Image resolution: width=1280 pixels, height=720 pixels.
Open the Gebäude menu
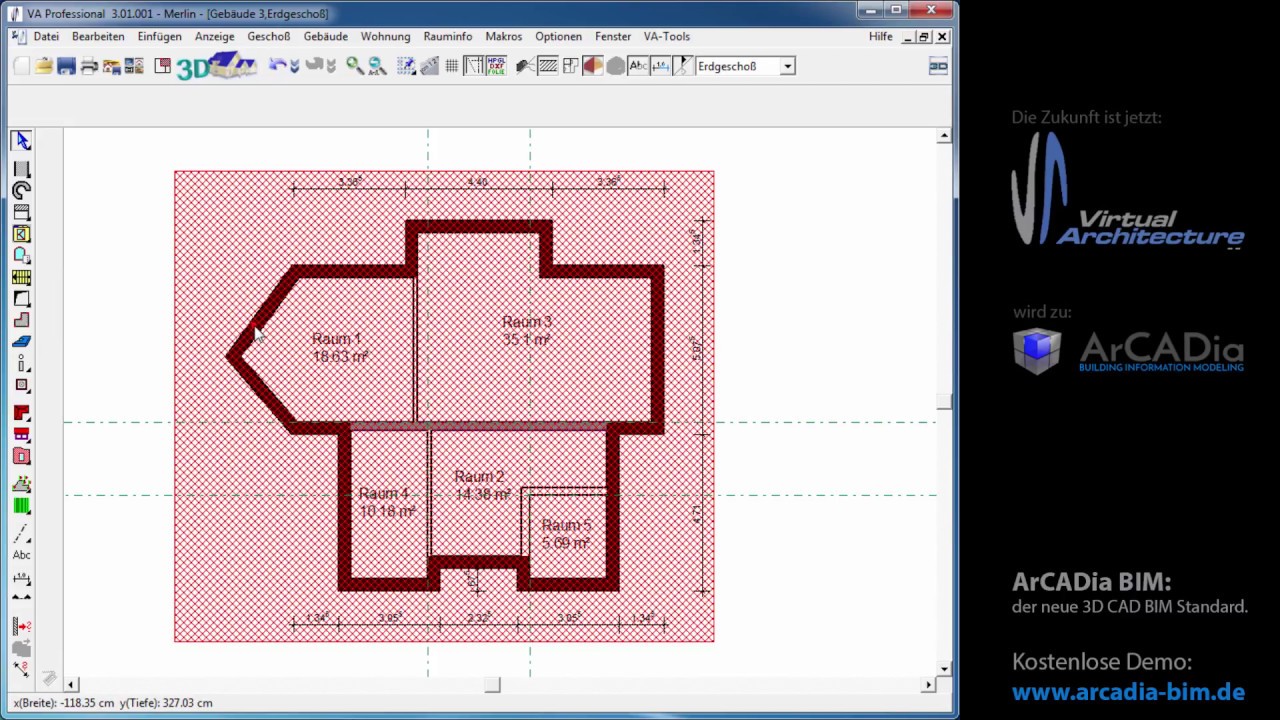click(x=326, y=36)
